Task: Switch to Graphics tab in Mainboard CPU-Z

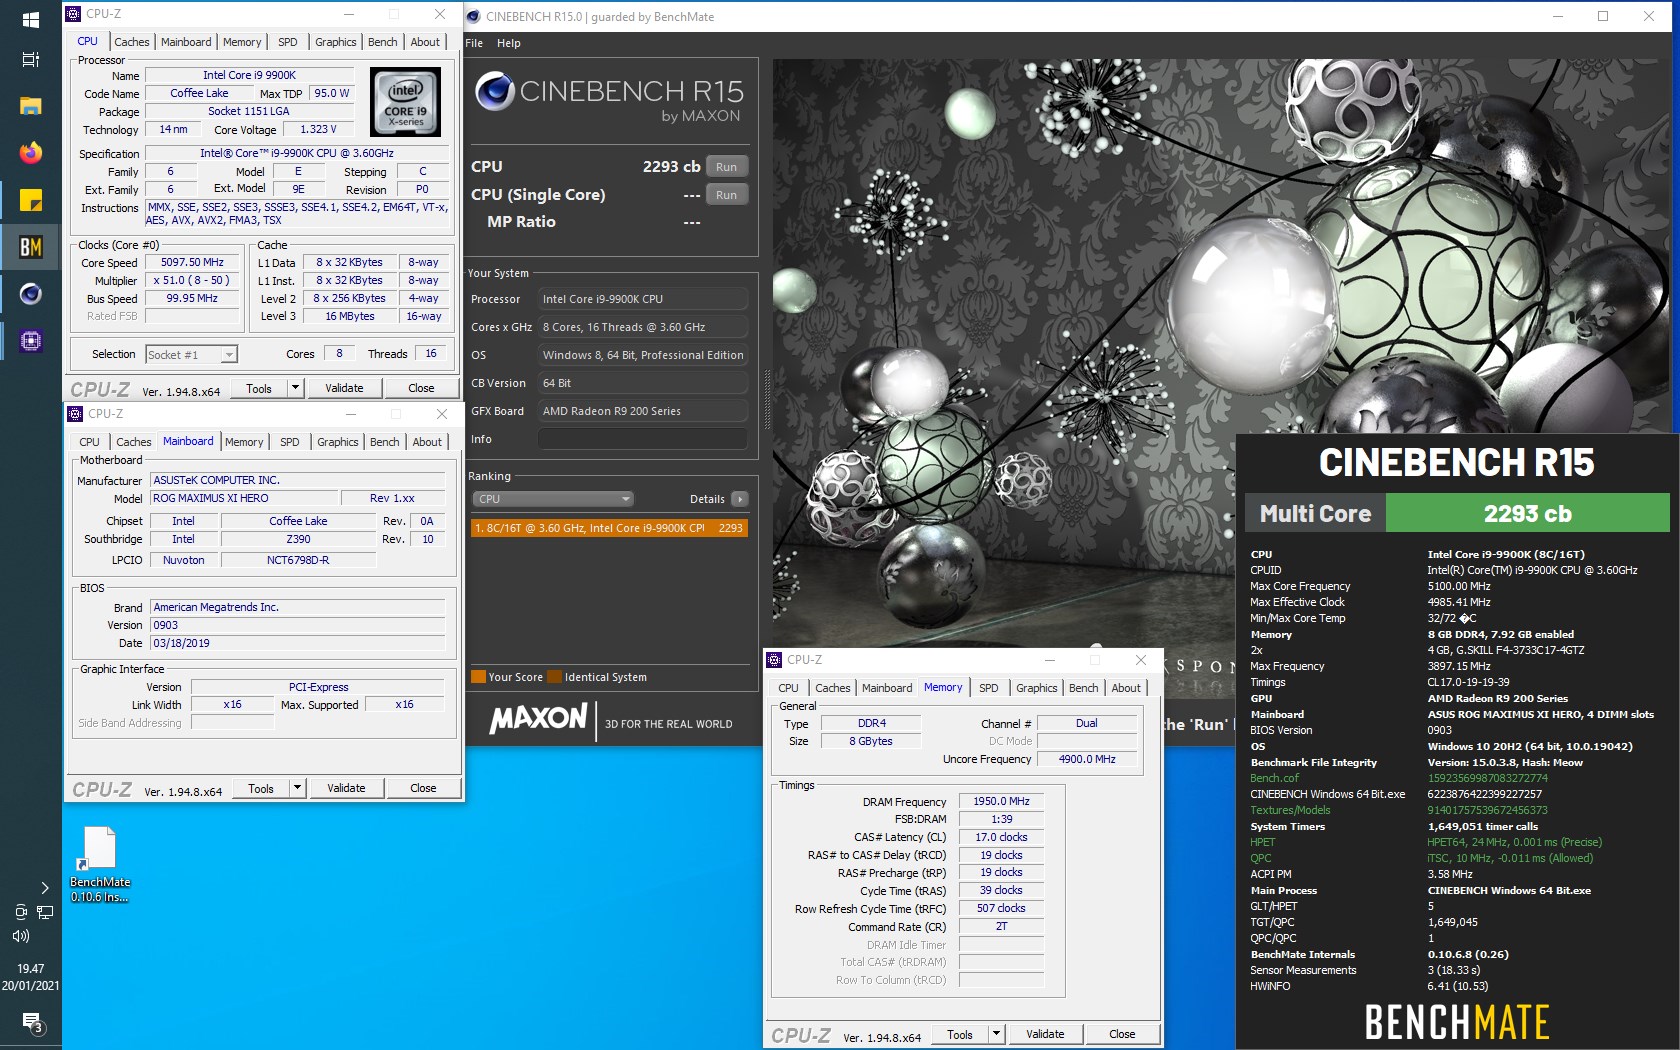Action: coord(337,442)
